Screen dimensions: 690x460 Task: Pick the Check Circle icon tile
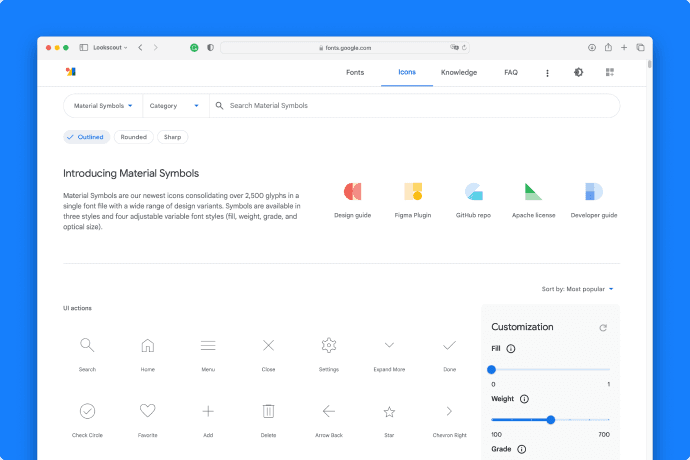87,411
